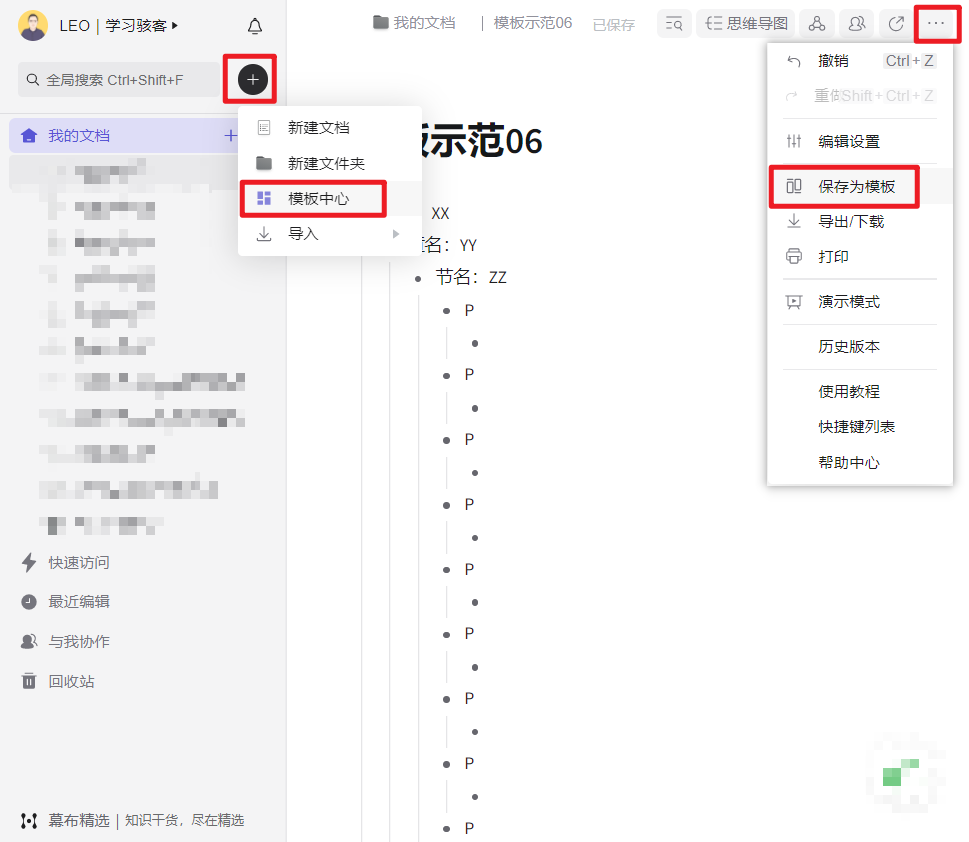
Task: Open 快捷键列表 from the more menu
Action: point(860,427)
